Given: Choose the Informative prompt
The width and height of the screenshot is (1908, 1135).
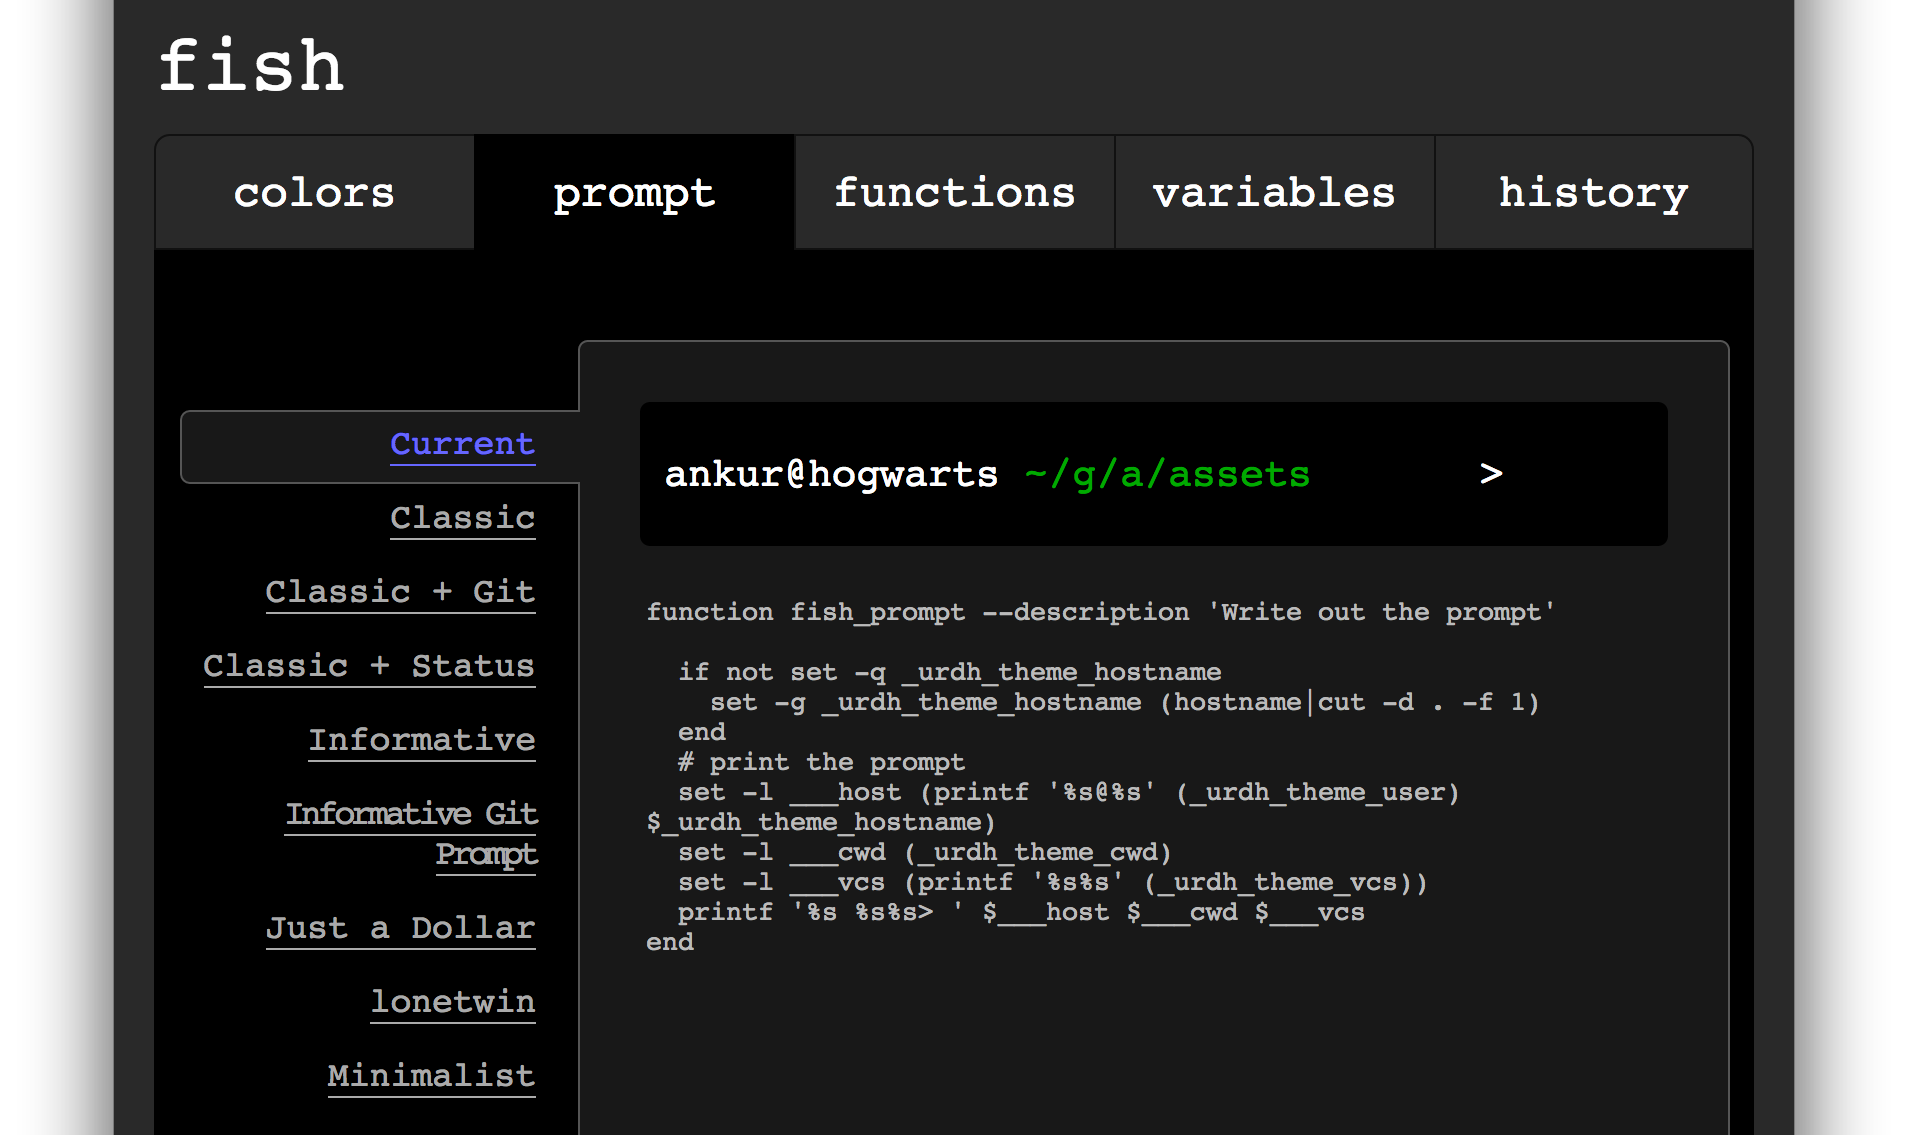Looking at the screenshot, I should click(422, 740).
